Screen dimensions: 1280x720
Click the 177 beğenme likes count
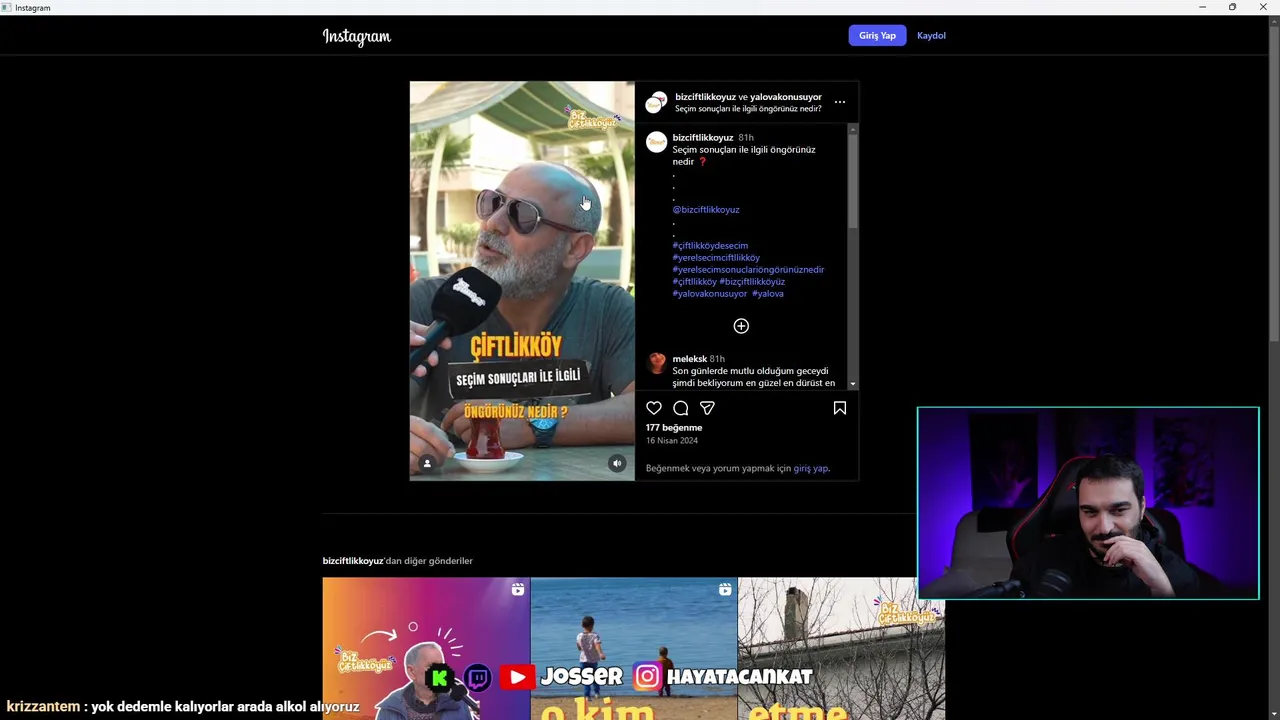(x=674, y=427)
